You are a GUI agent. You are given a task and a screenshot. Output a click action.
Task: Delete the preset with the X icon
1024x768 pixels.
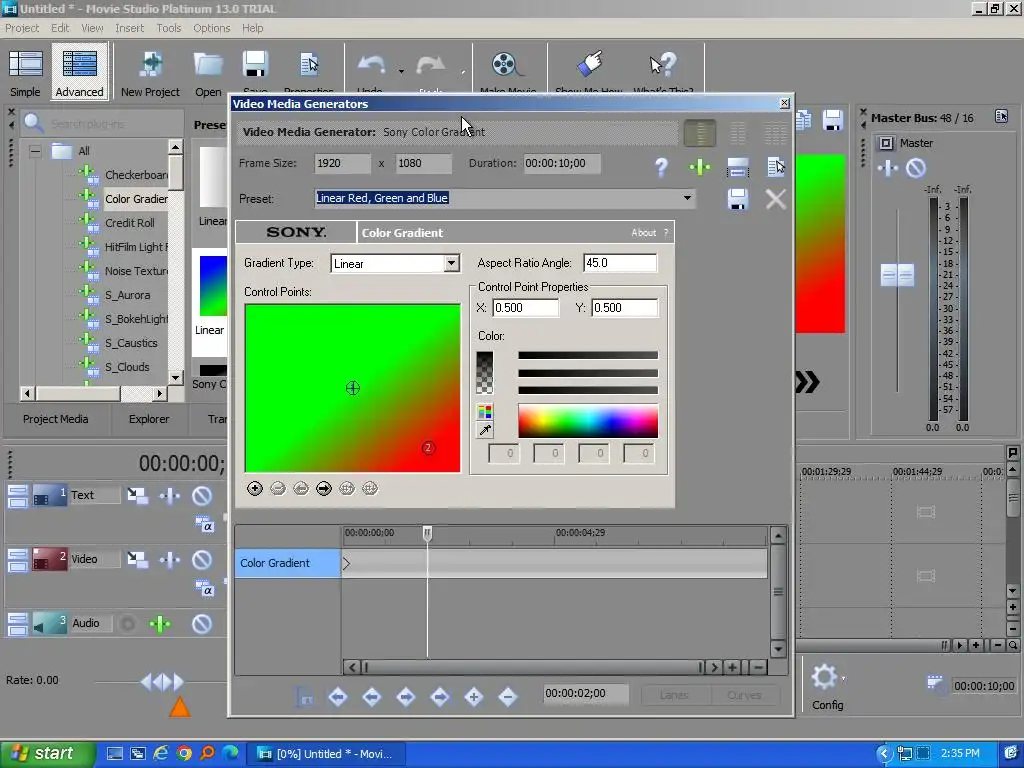pos(775,199)
